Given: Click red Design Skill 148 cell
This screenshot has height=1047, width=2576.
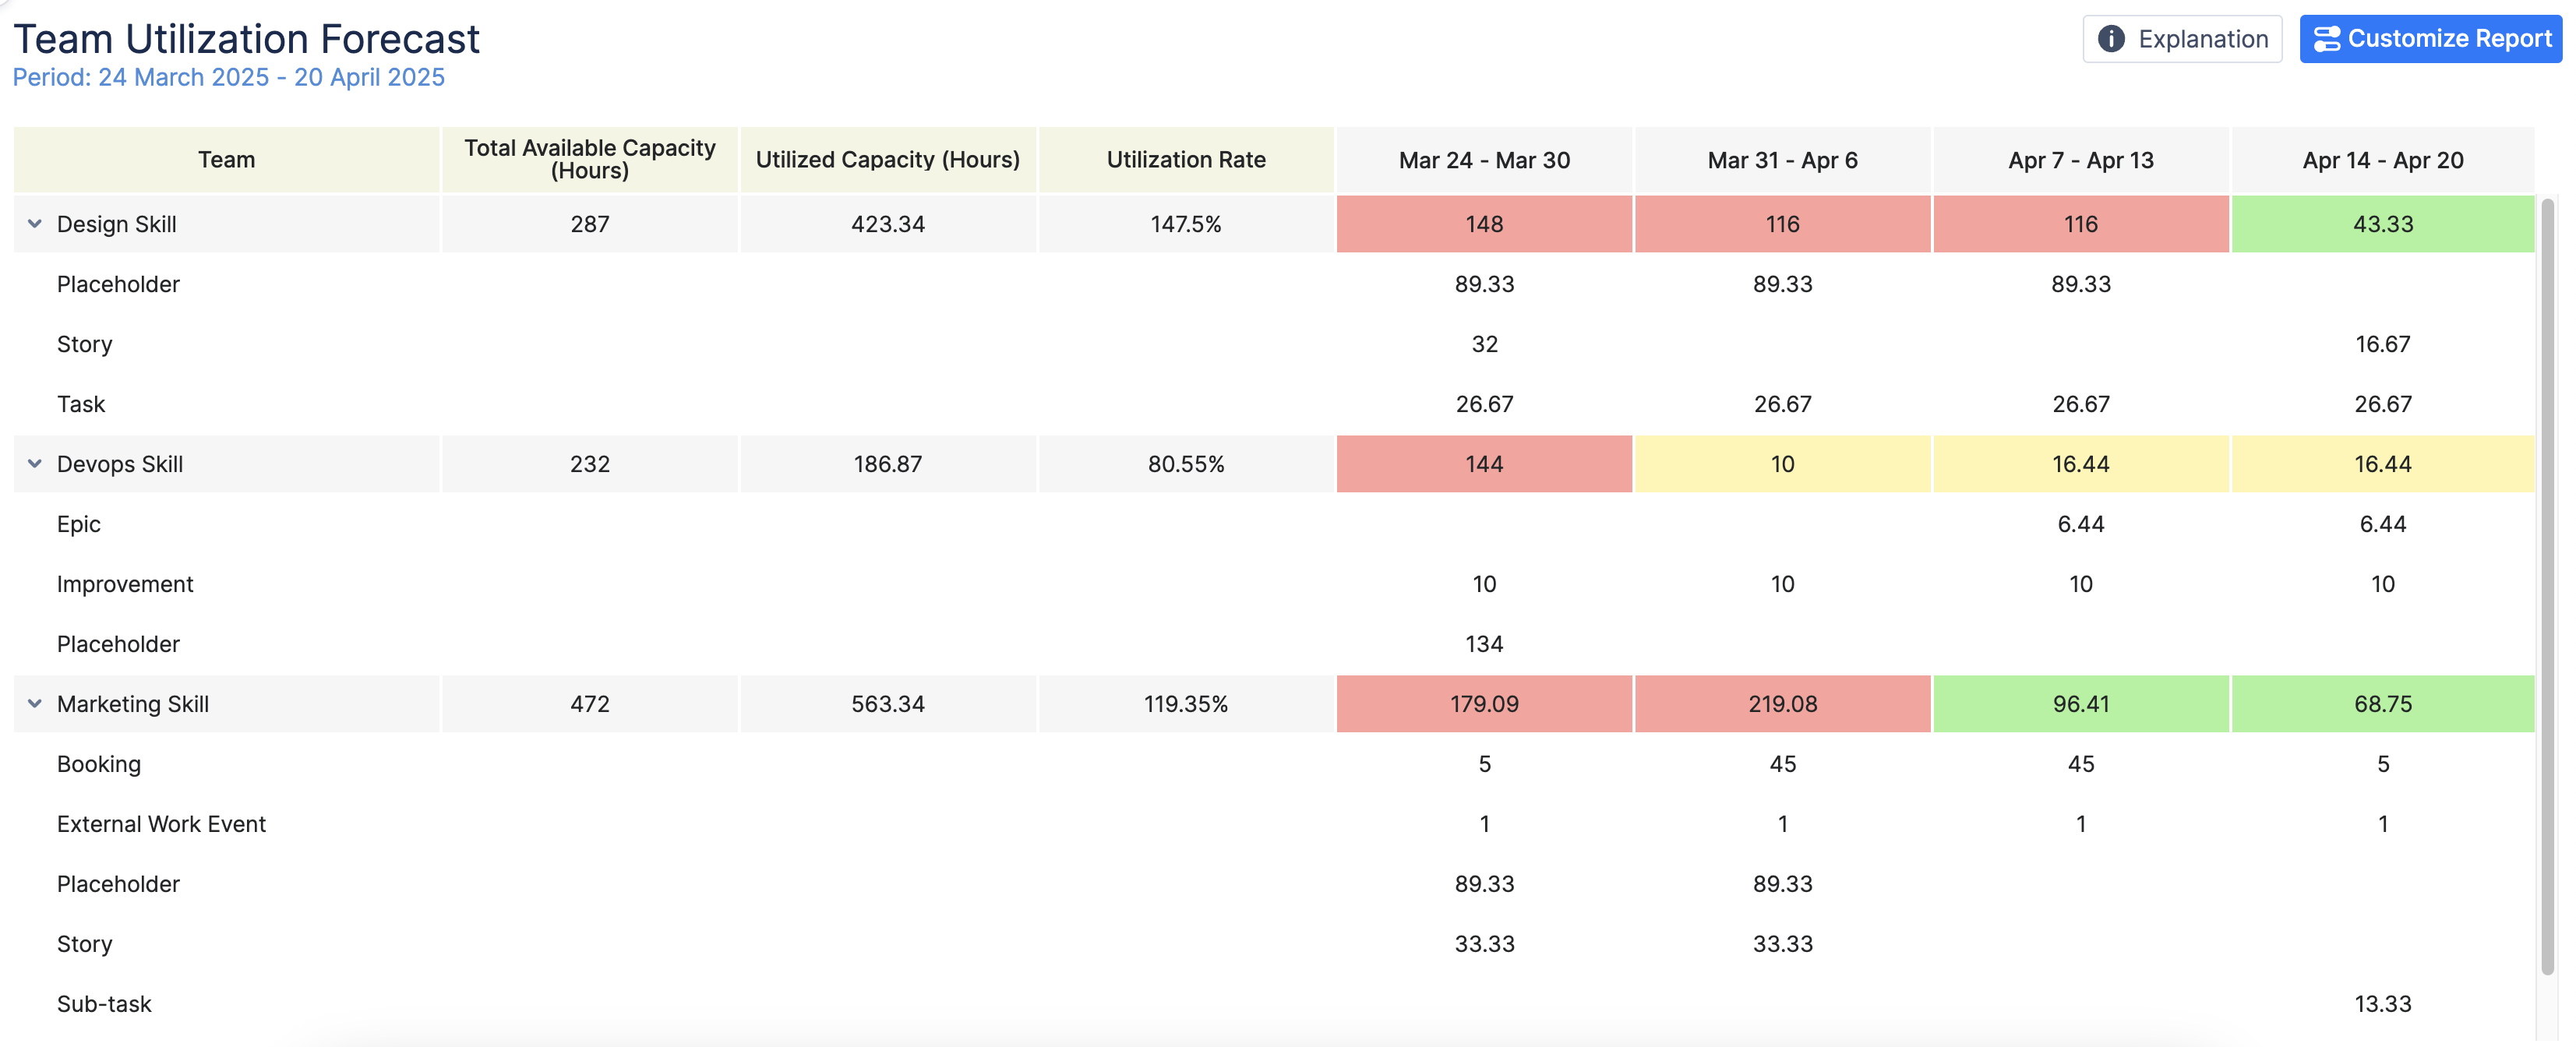Looking at the screenshot, I should (x=1484, y=224).
